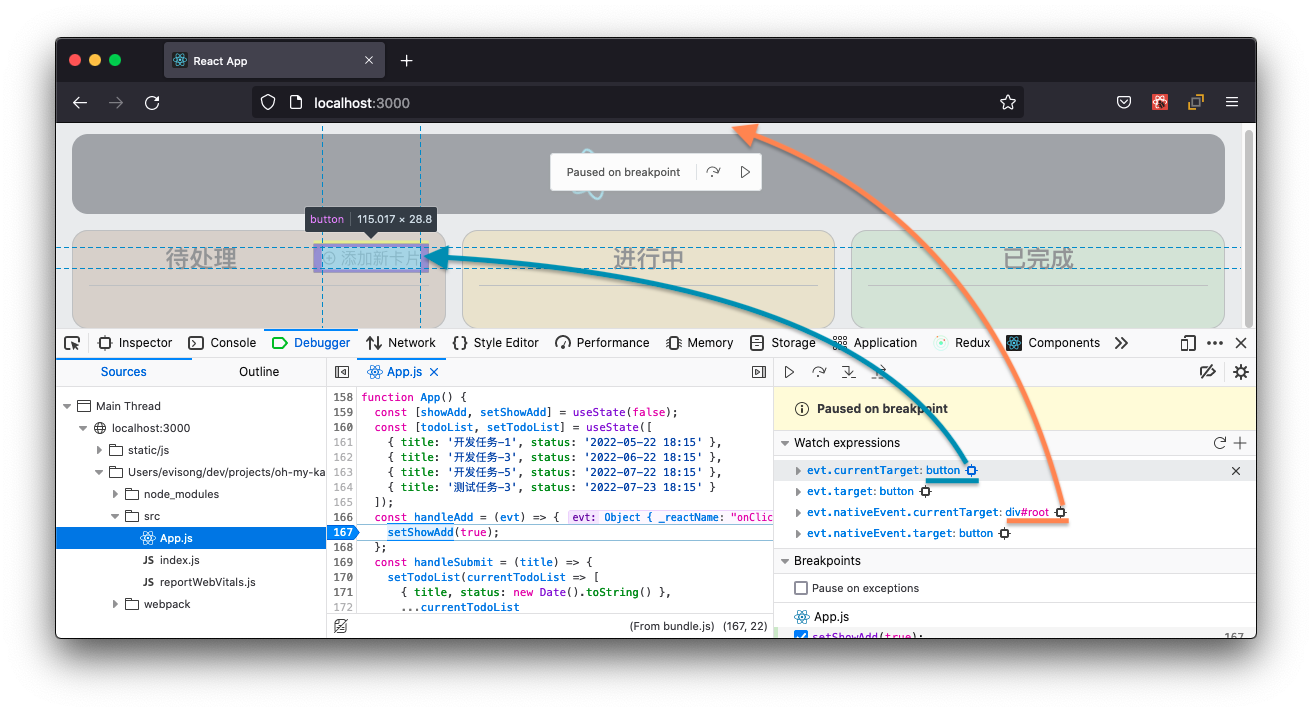The height and width of the screenshot is (712, 1312).
Task: Reveal evt.target node in inspector
Action: [926, 492]
